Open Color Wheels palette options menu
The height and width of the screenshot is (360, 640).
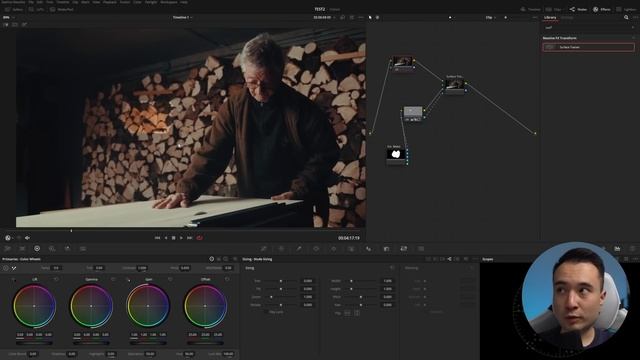235,259
